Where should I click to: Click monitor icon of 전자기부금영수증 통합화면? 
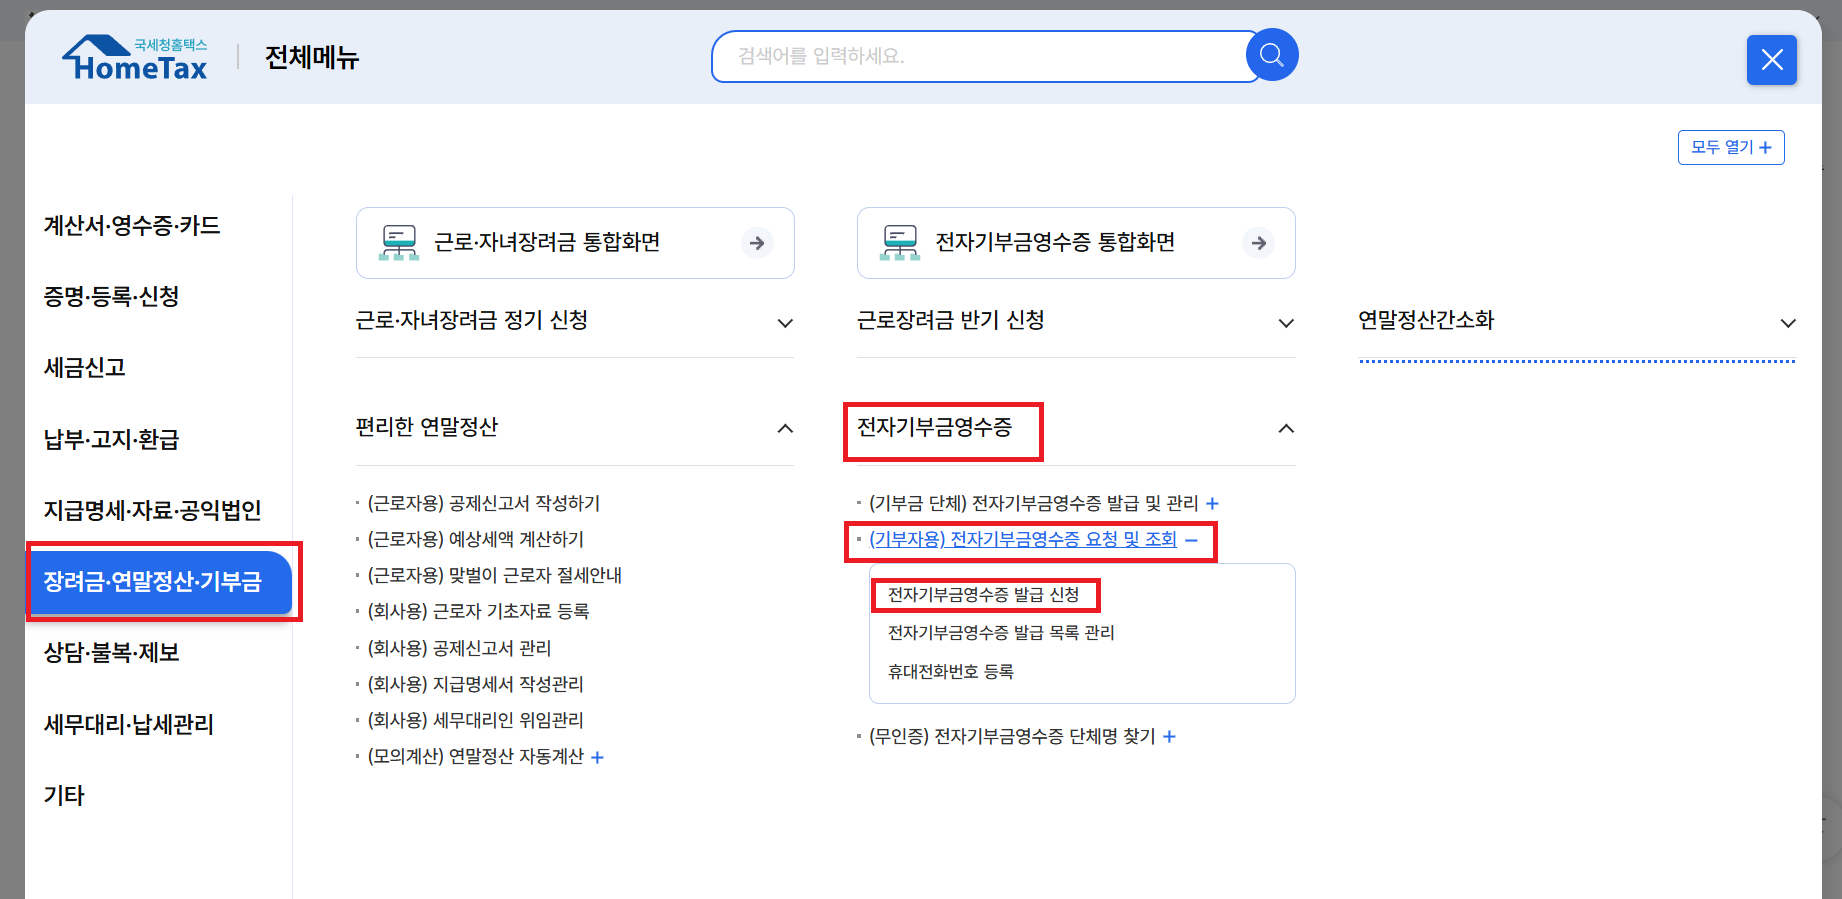pyautogui.click(x=900, y=243)
